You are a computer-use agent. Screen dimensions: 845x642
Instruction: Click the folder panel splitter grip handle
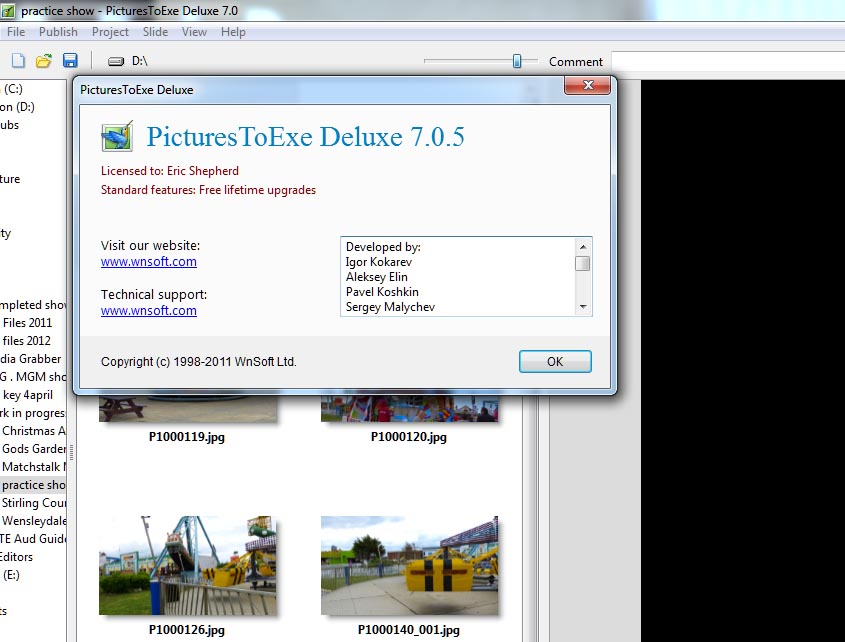71,450
